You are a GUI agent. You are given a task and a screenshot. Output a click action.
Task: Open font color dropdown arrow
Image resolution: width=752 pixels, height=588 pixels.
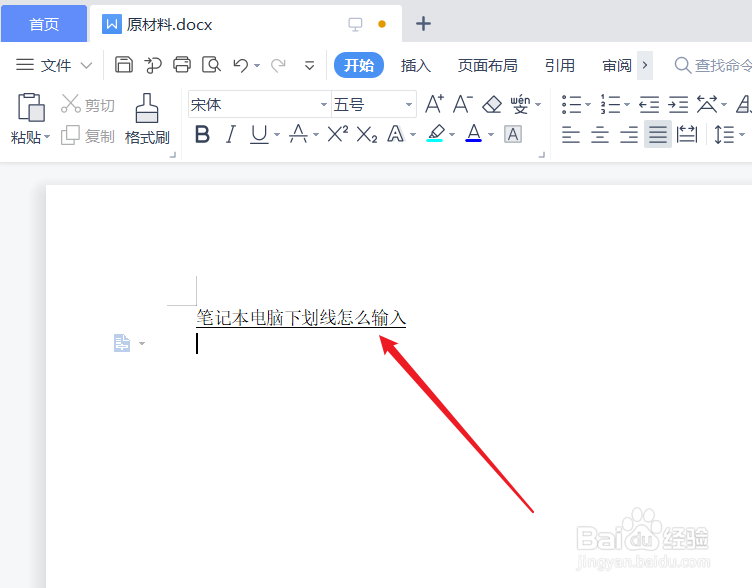coord(491,135)
